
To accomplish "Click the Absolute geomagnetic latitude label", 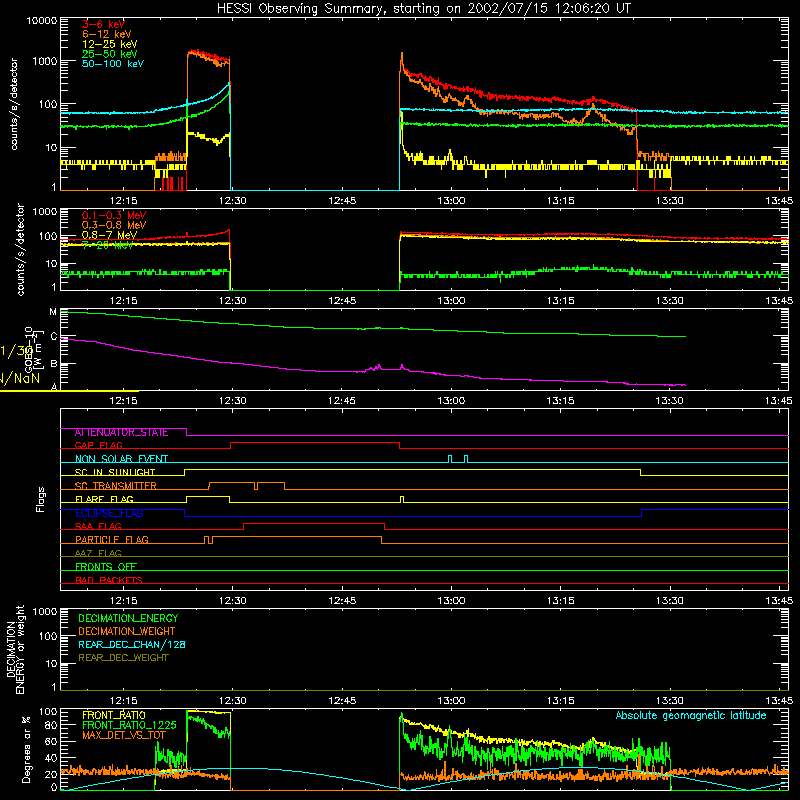I will (x=691, y=716).
